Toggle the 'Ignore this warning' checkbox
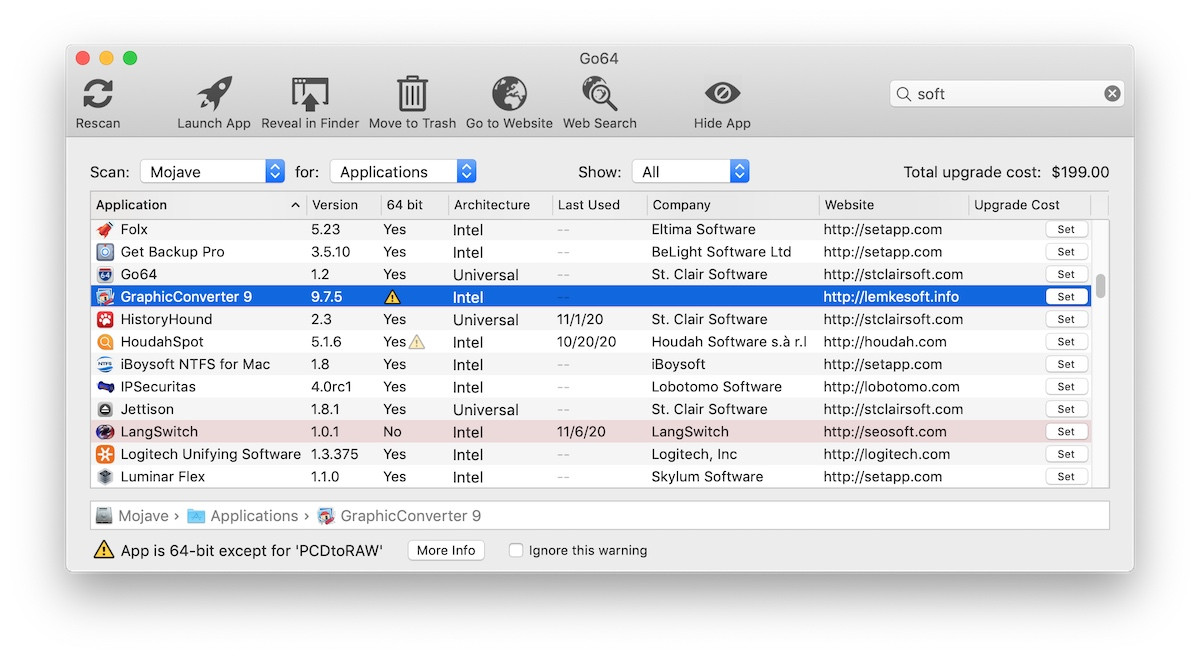 tap(516, 550)
